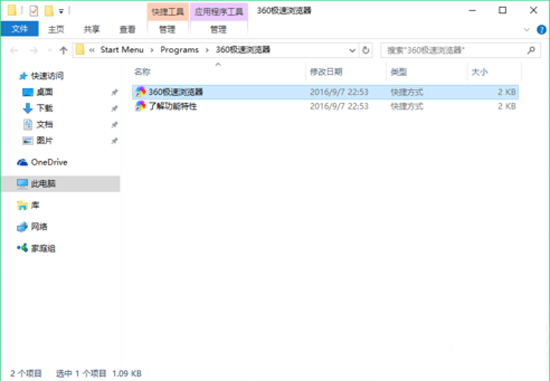The width and height of the screenshot is (550, 381).
Task: Navigate to Programs in the address bar
Action: click(180, 50)
